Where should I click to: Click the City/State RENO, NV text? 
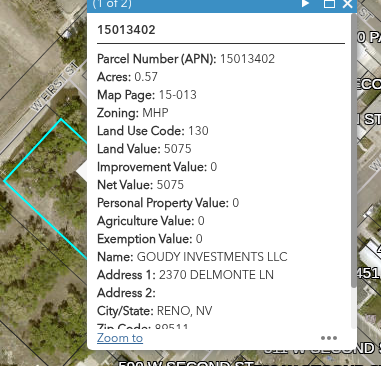point(155,311)
